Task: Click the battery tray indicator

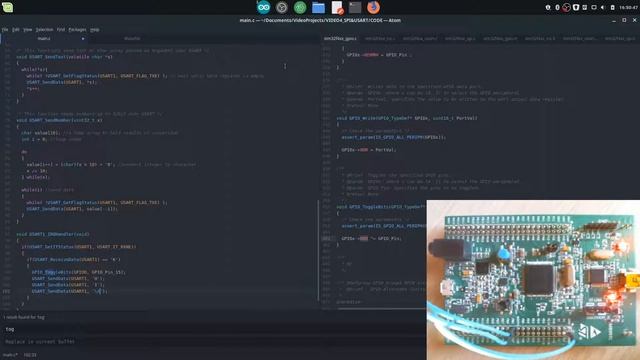Action: 612,7
